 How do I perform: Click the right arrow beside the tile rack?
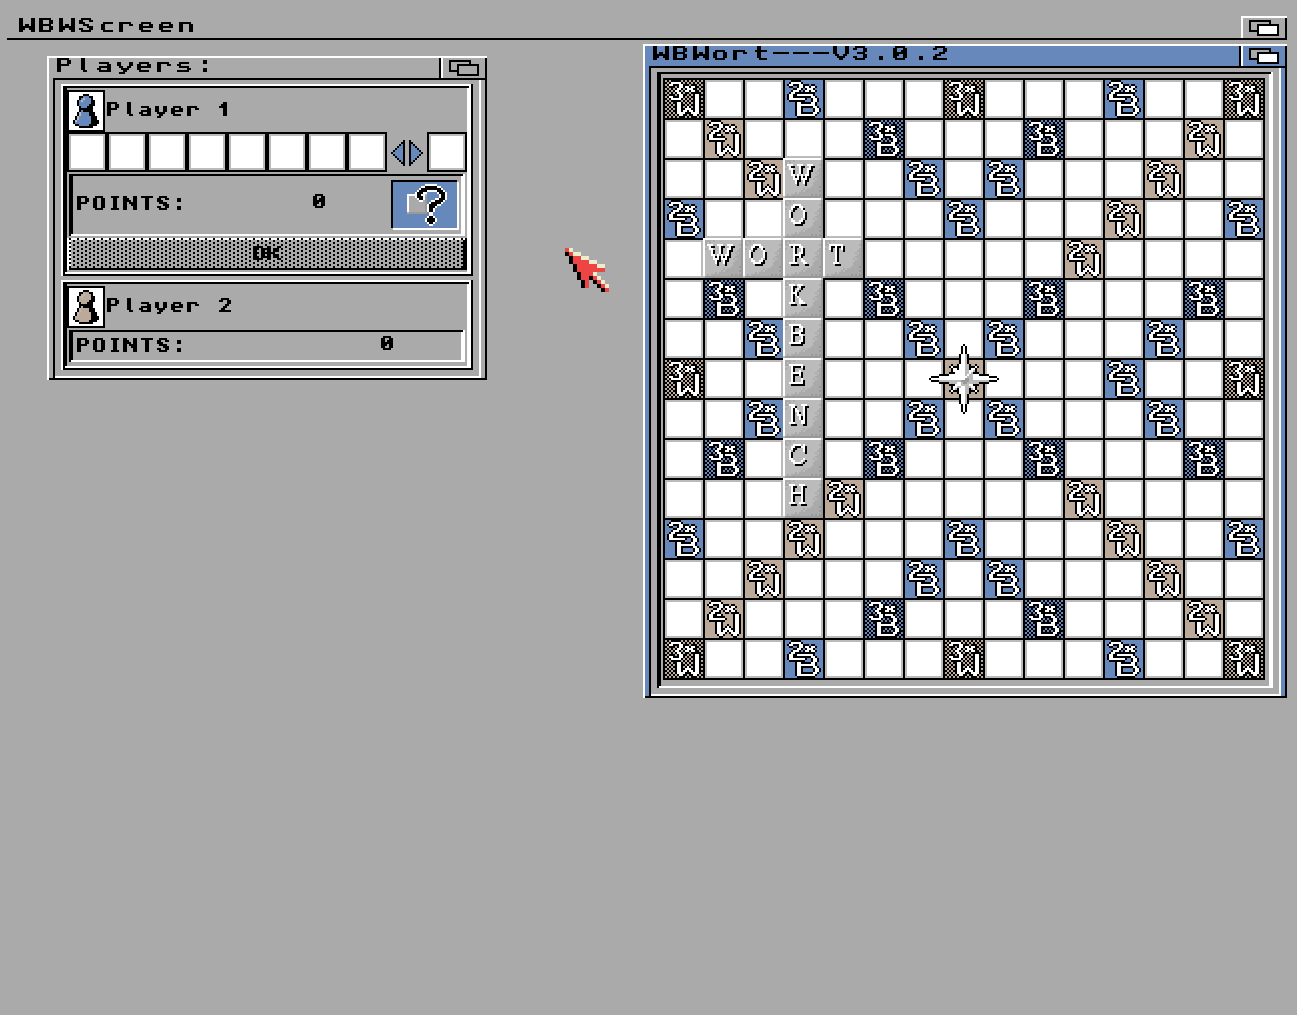click(x=416, y=153)
